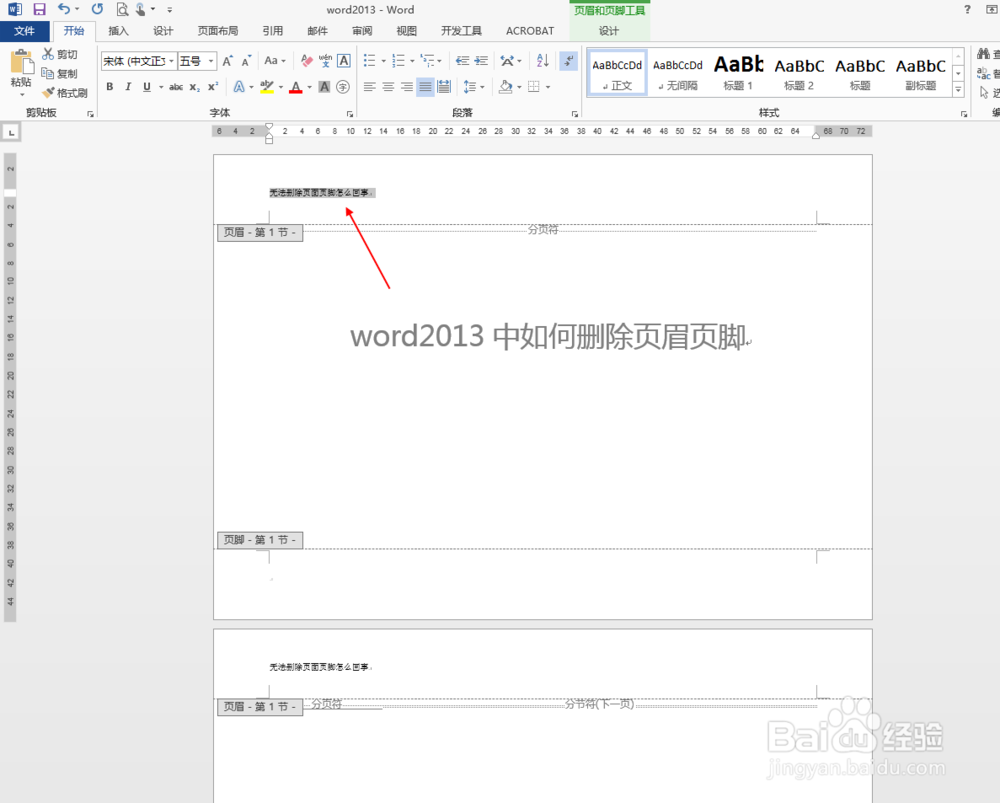The height and width of the screenshot is (803, 1000).
Task: Switch to the 页面布局 tab
Action: 217,31
